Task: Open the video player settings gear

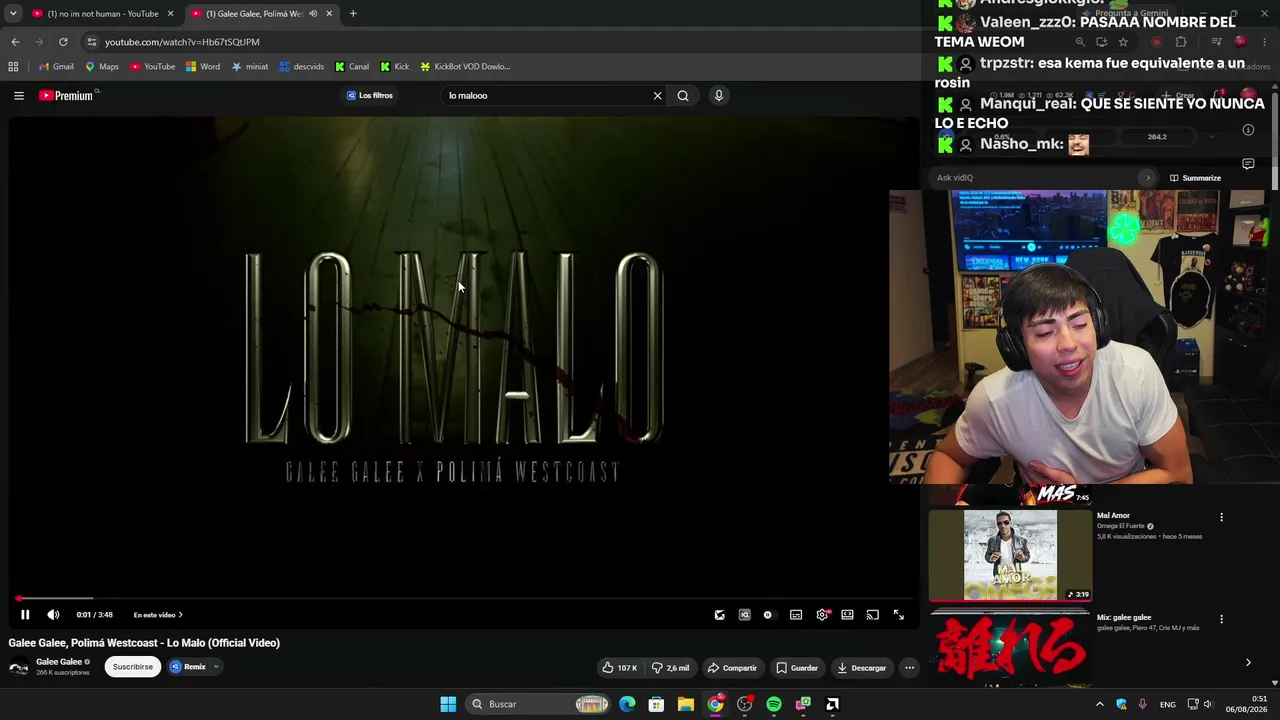Action: click(822, 615)
